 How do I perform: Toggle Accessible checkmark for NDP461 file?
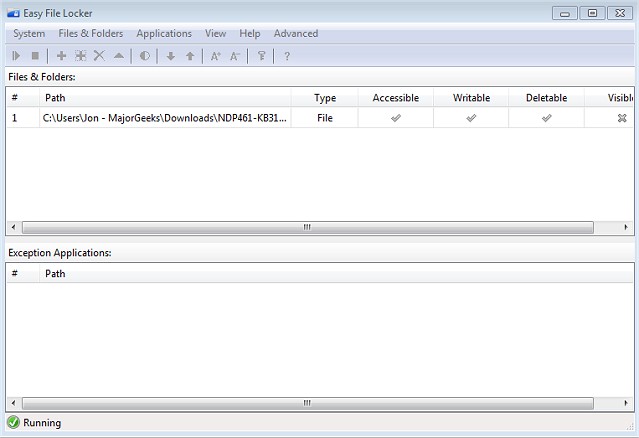tap(396, 118)
